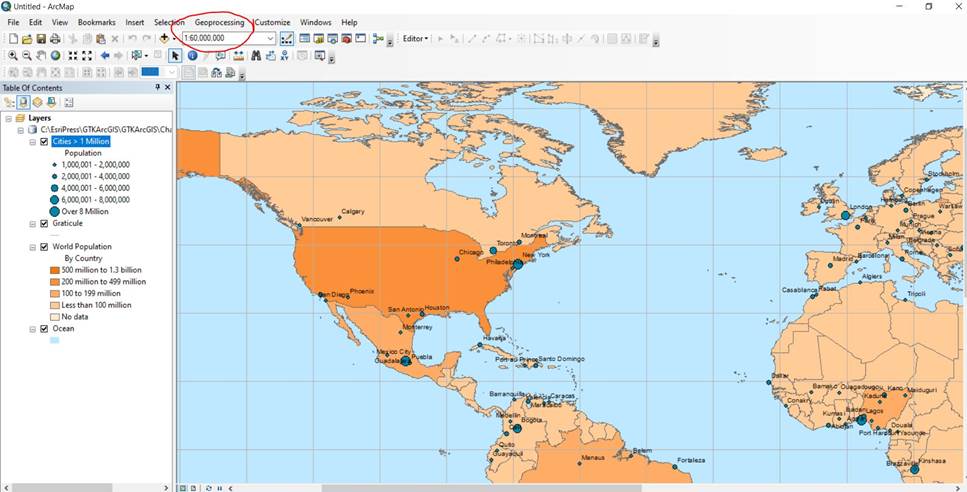This screenshot has width=967, height=492.
Task: Uncheck the Graticule layer checkbox
Action: point(44,223)
